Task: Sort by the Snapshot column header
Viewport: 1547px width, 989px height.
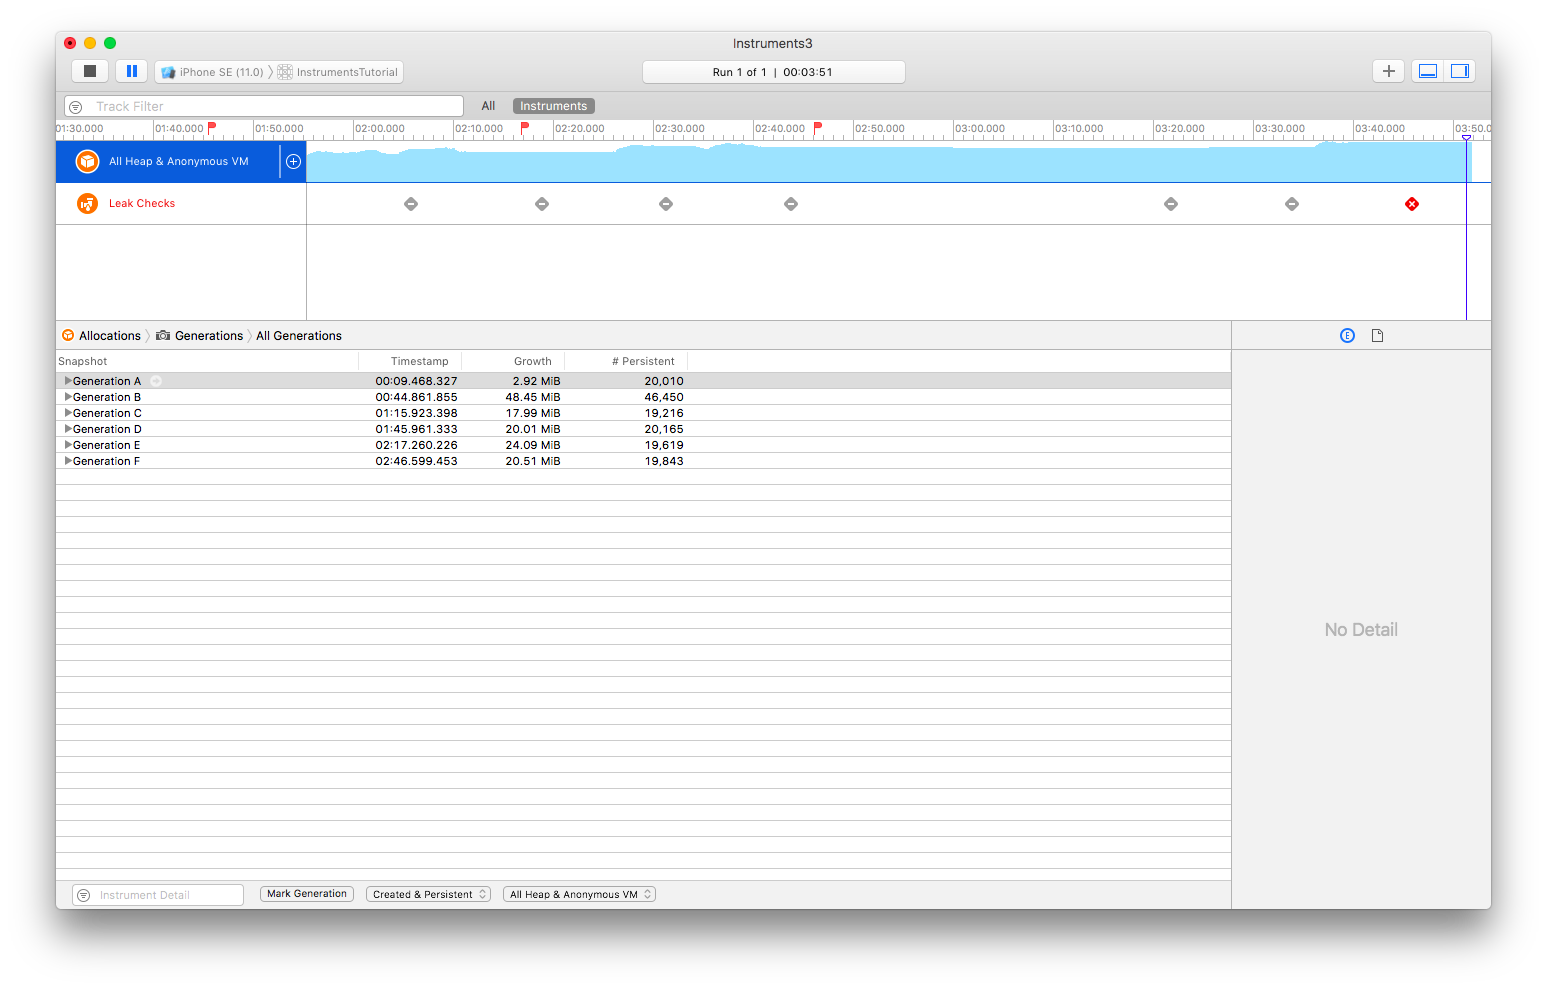Action: click(207, 361)
